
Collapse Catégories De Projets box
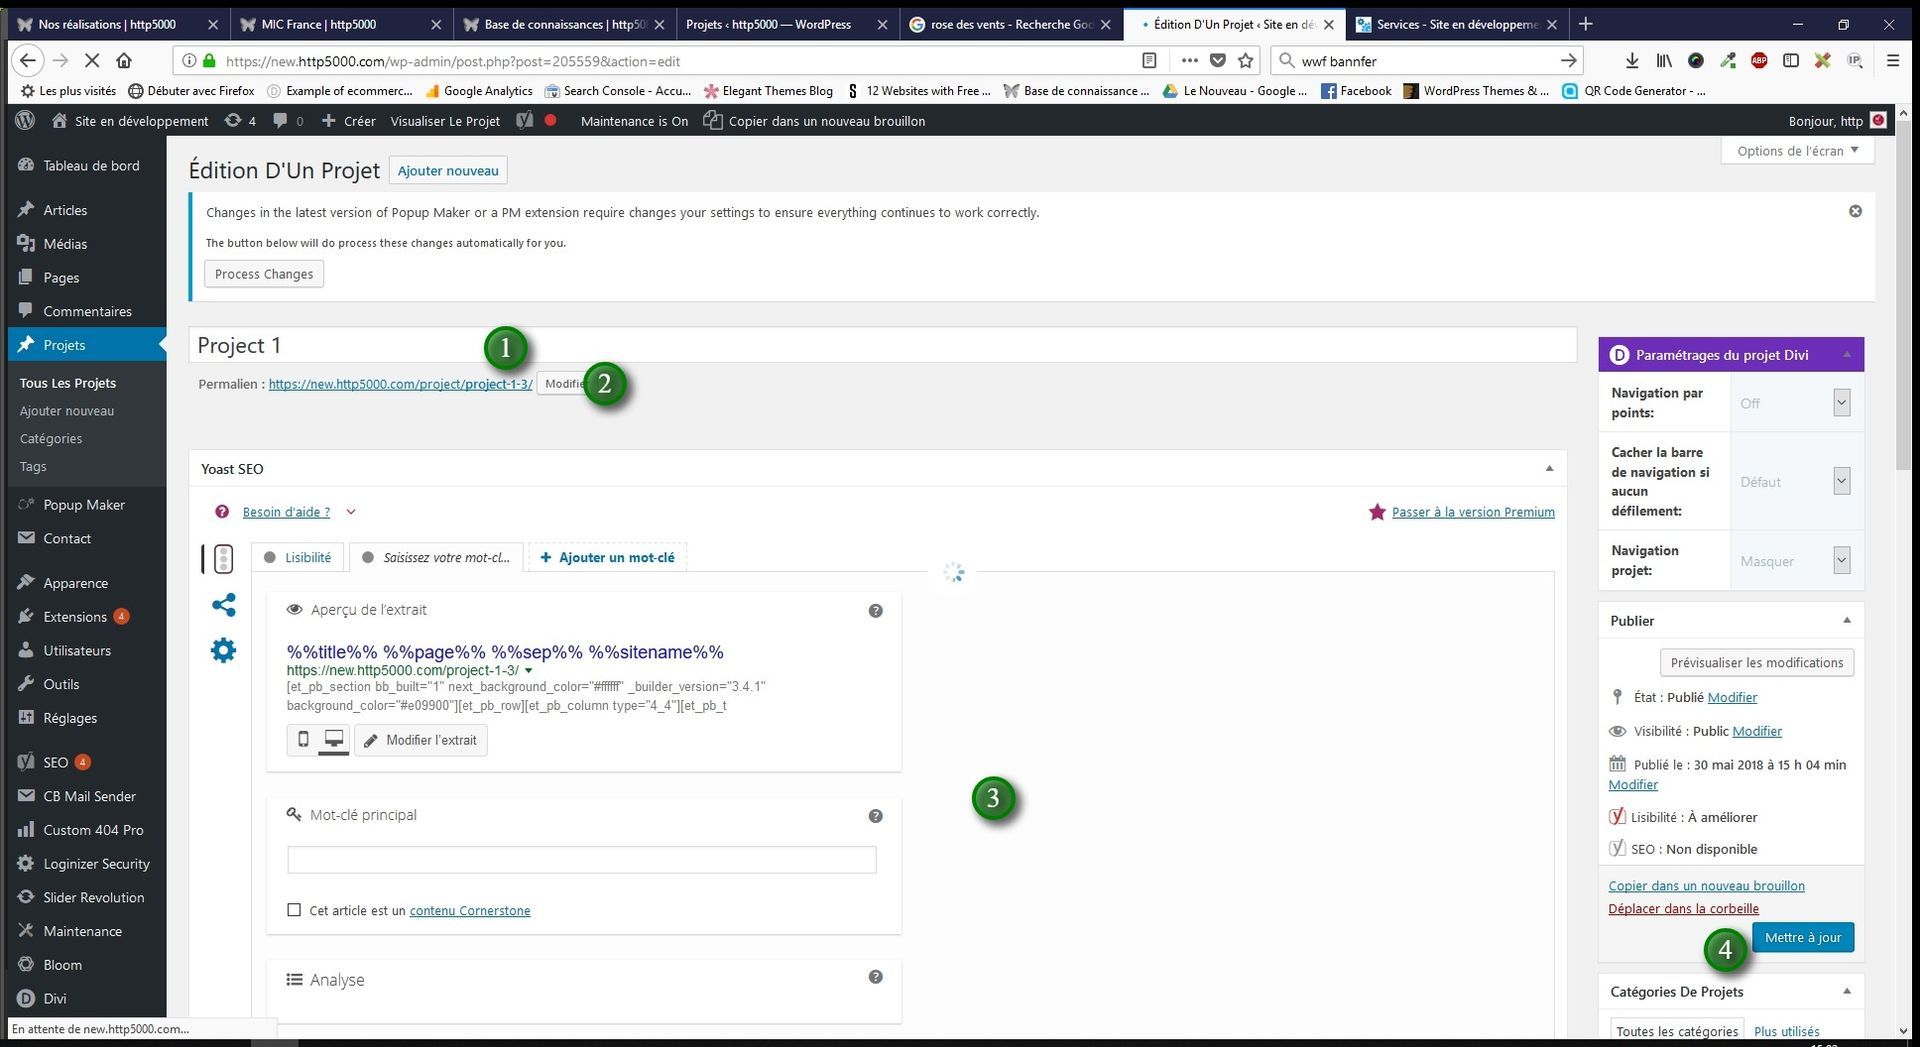tap(1847, 992)
